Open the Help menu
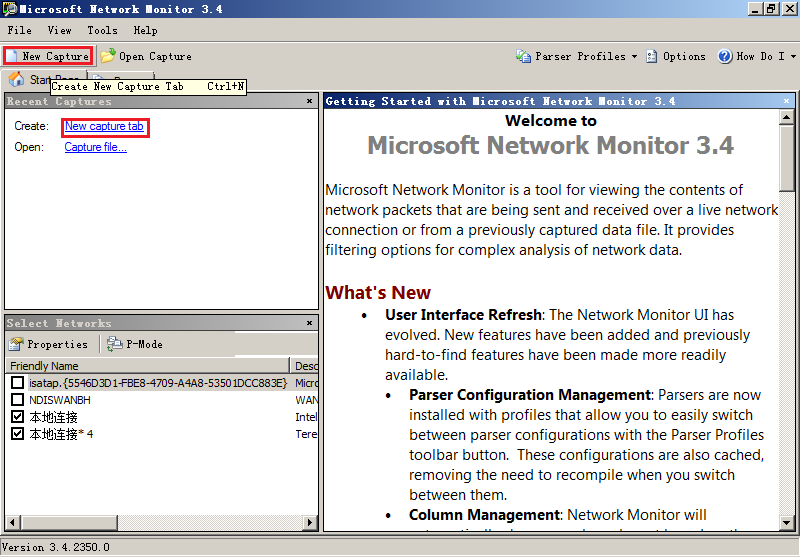This screenshot has width=800, height=557. click(x=145, y=30)
